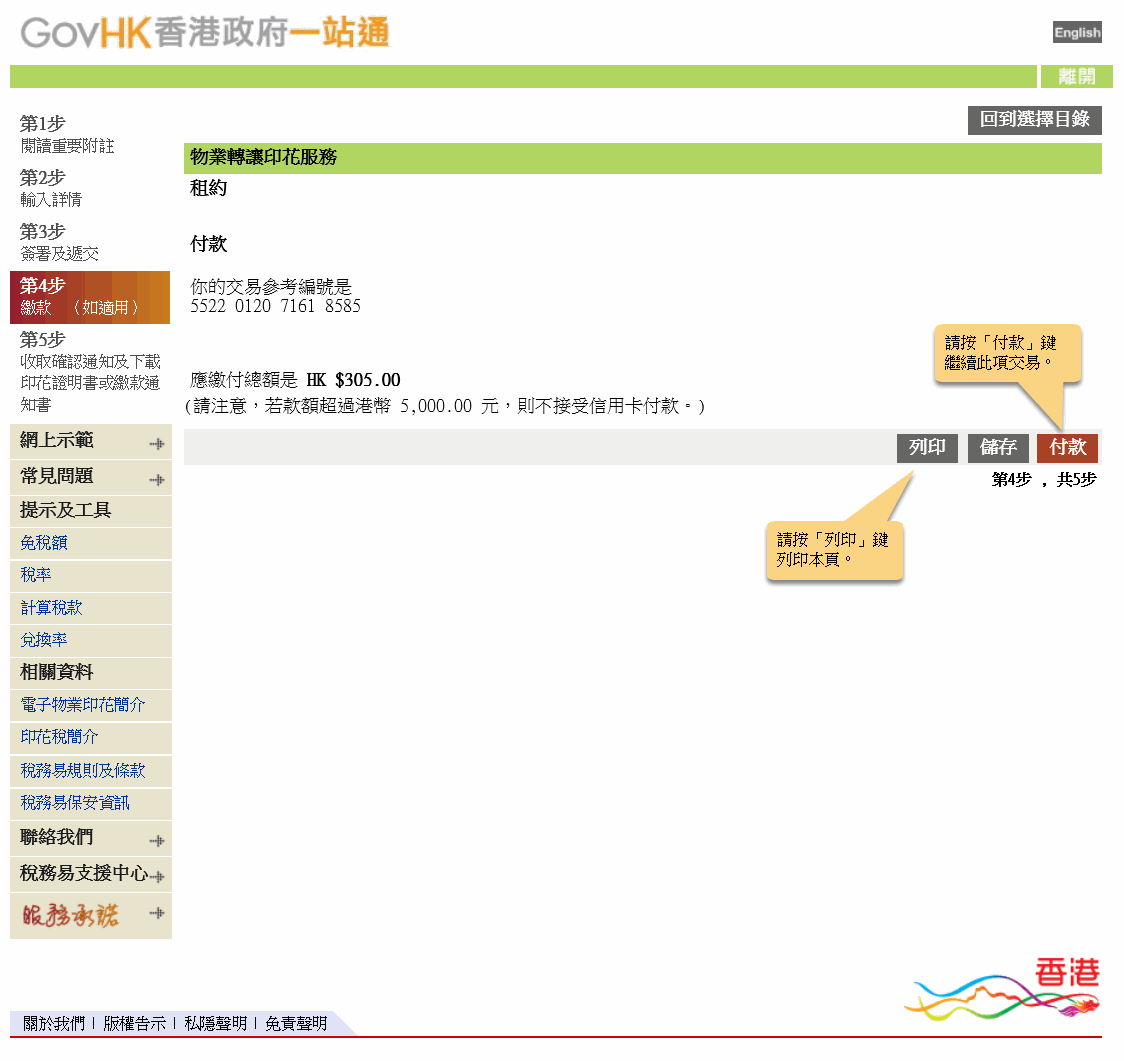Open the 兌換率 link
Image resolution: width=1124 pixels, height=1061 pixels.
(x=44, y=639)
